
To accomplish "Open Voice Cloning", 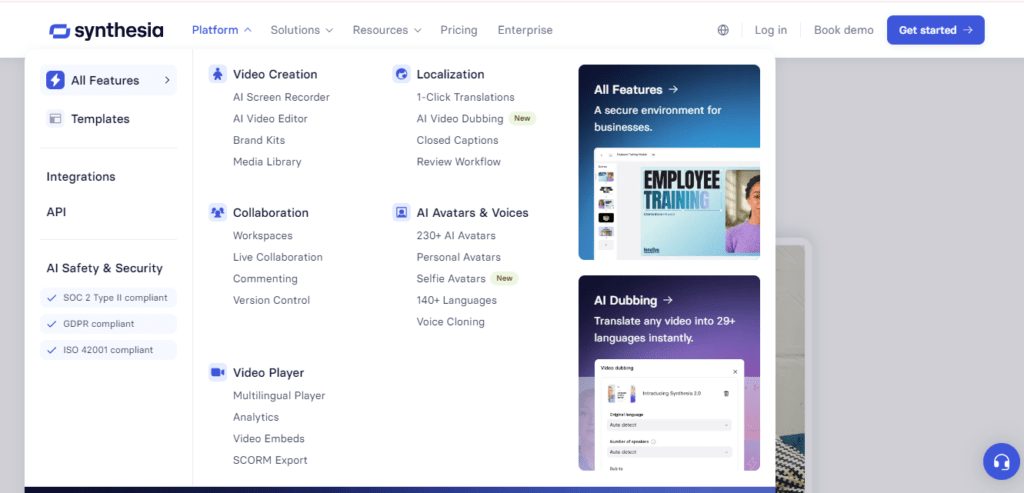I will [x=451, y=322].
